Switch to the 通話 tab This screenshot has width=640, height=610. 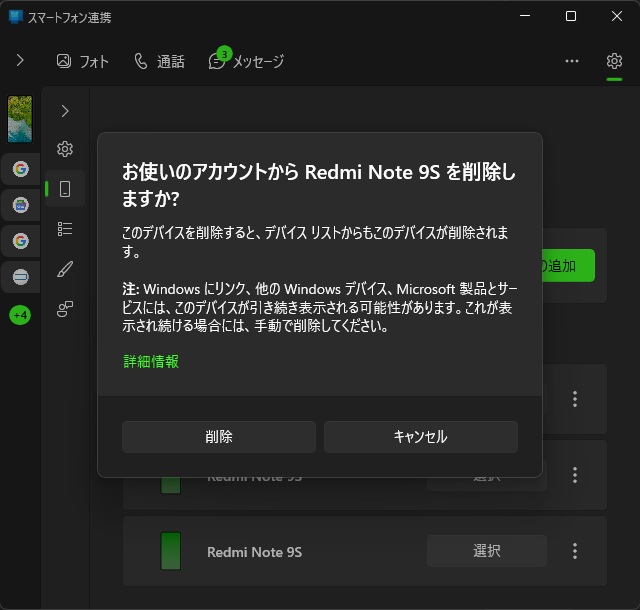pyautogui.click(x=160, y=61)
